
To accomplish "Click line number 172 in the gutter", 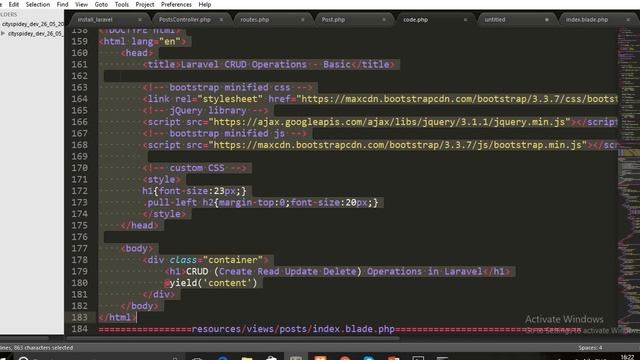I will tap(79, 191).
